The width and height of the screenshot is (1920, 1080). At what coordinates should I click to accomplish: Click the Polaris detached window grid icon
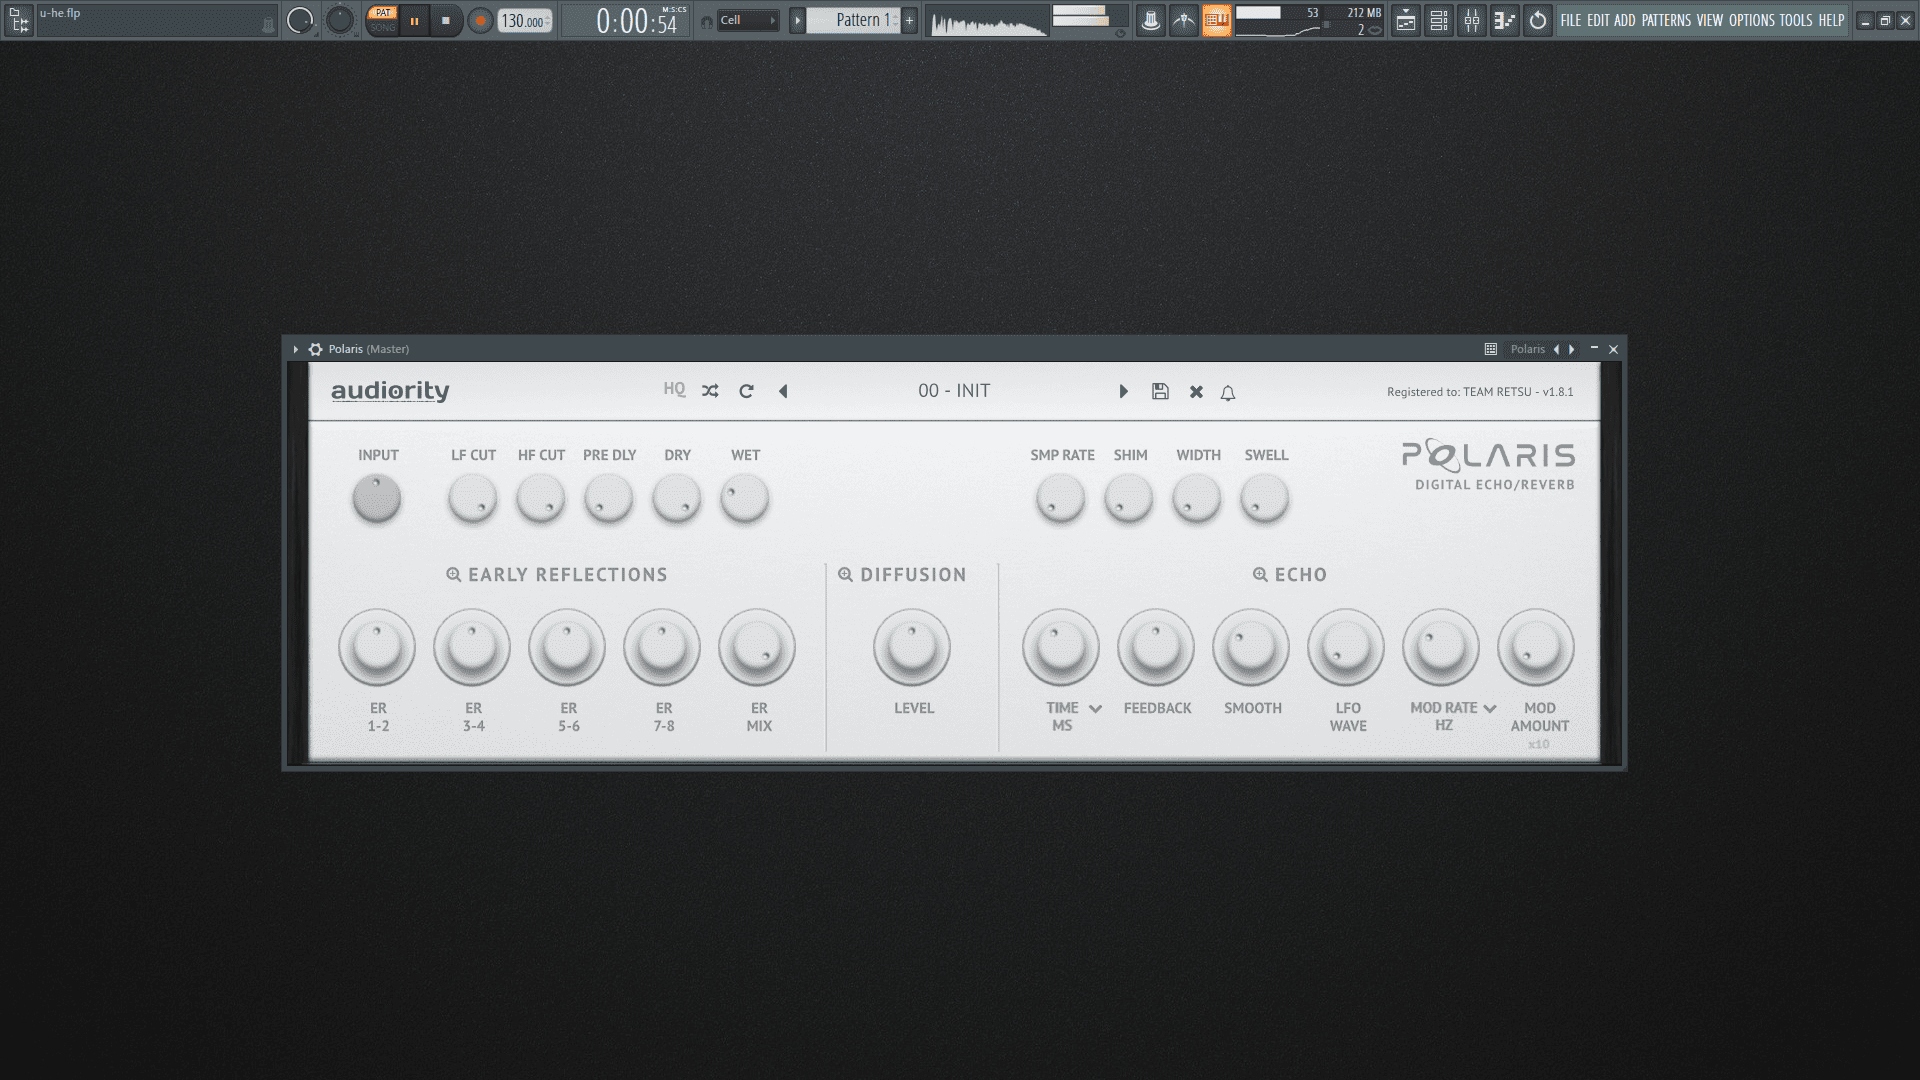[1490, 349]
